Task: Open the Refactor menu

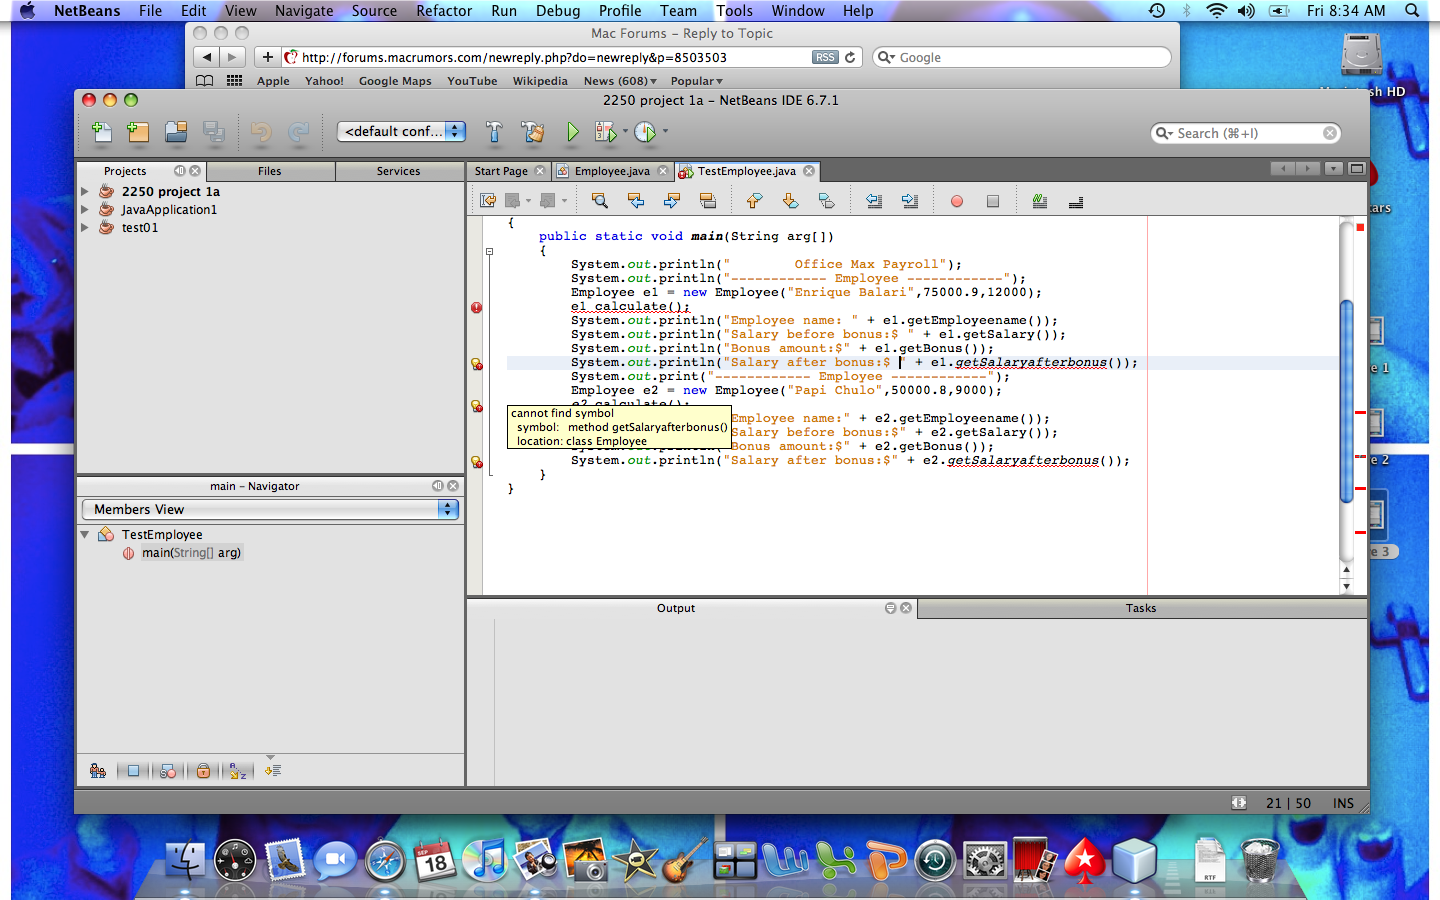Action: (x=444, y=11)
